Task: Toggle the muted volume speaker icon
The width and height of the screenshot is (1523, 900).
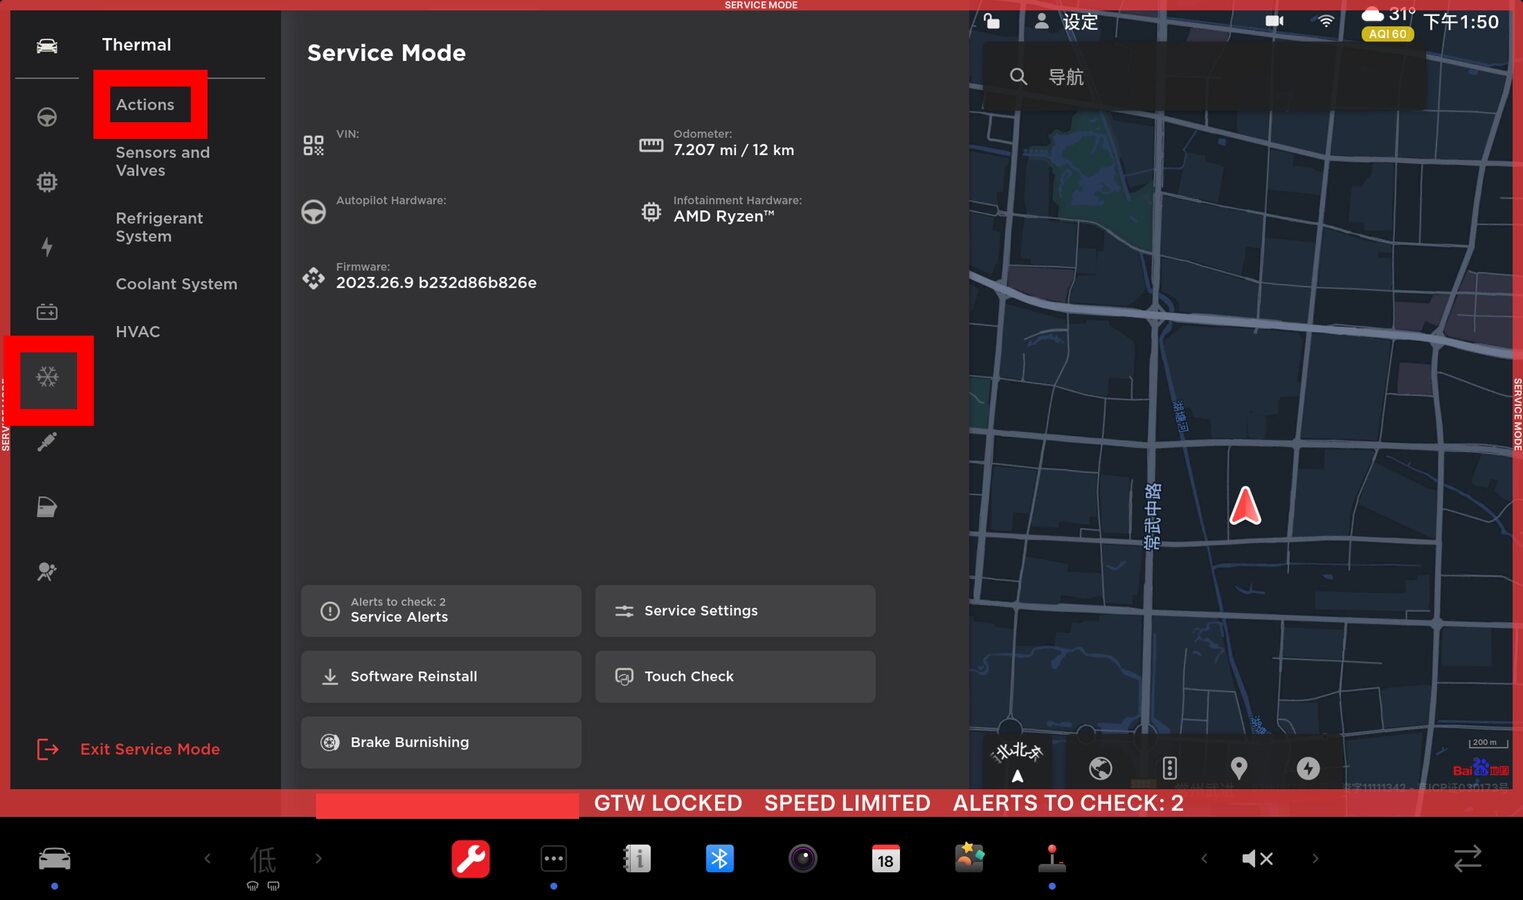Action: click(x=1256, y=858)
